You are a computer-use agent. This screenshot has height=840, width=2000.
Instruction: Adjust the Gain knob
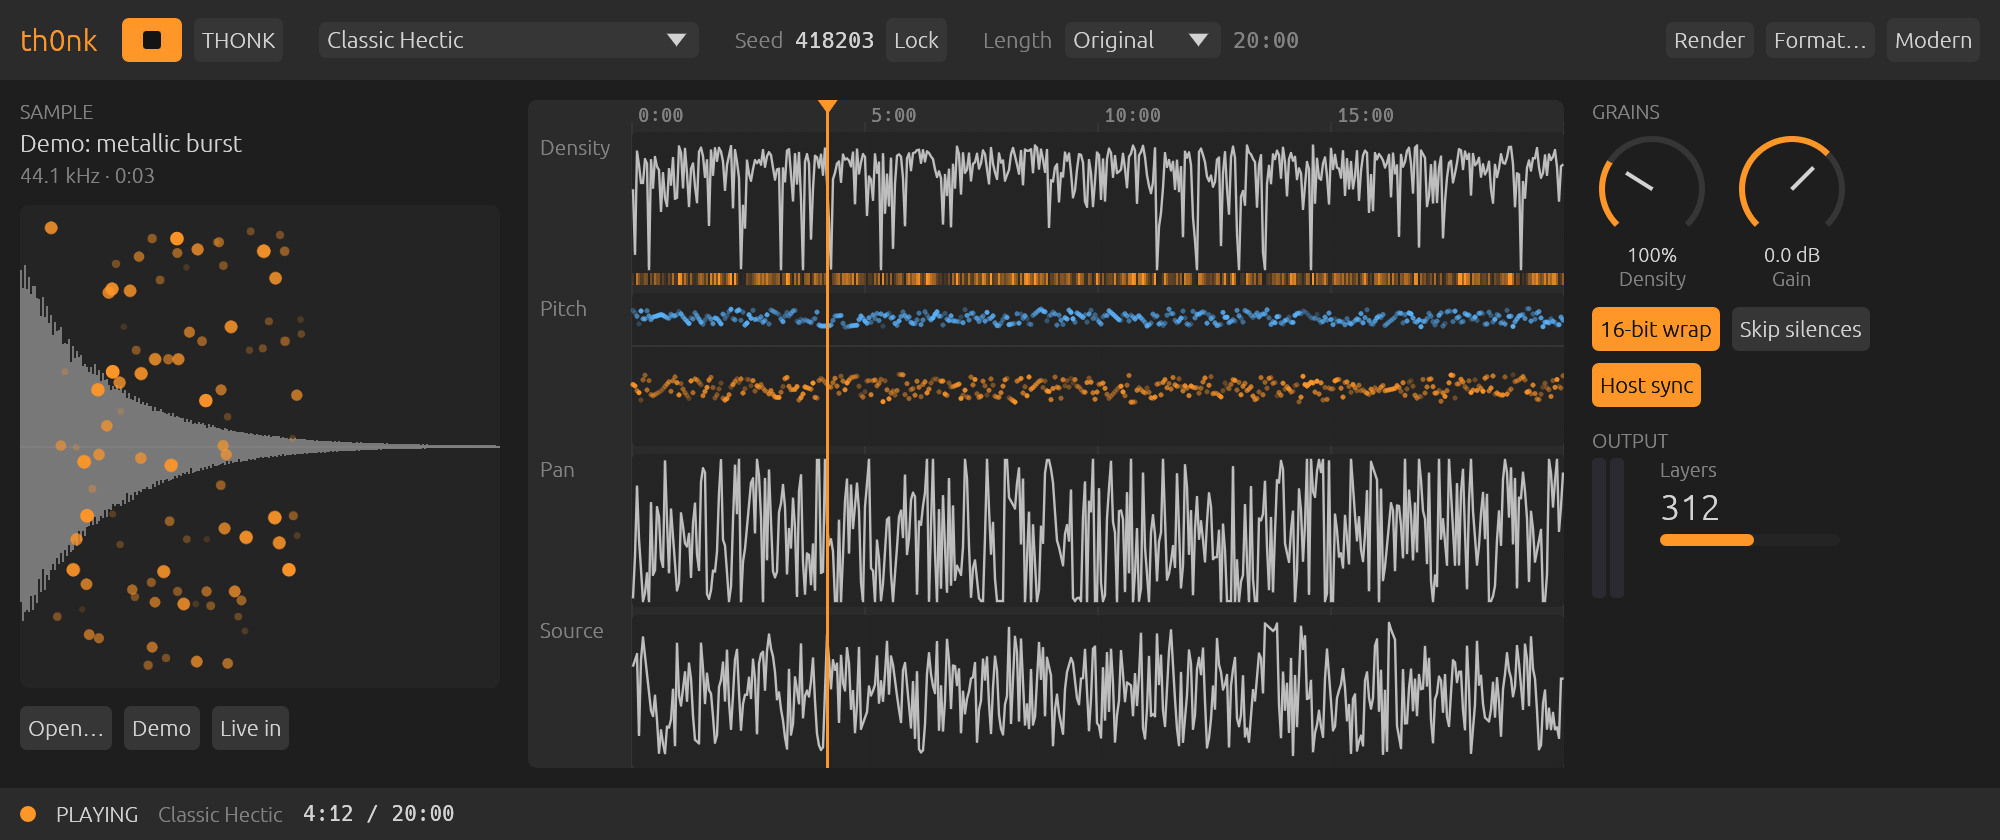pos(1792,188)
